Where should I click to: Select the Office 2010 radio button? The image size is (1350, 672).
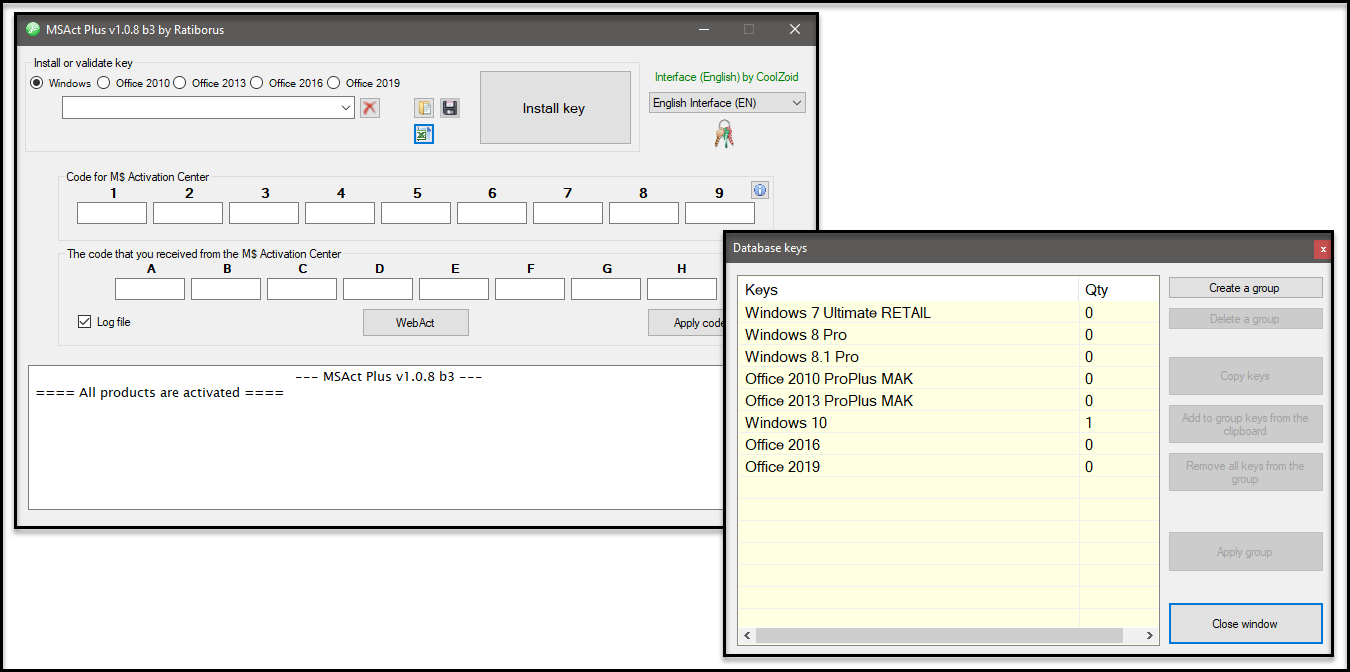coord(104,83)
